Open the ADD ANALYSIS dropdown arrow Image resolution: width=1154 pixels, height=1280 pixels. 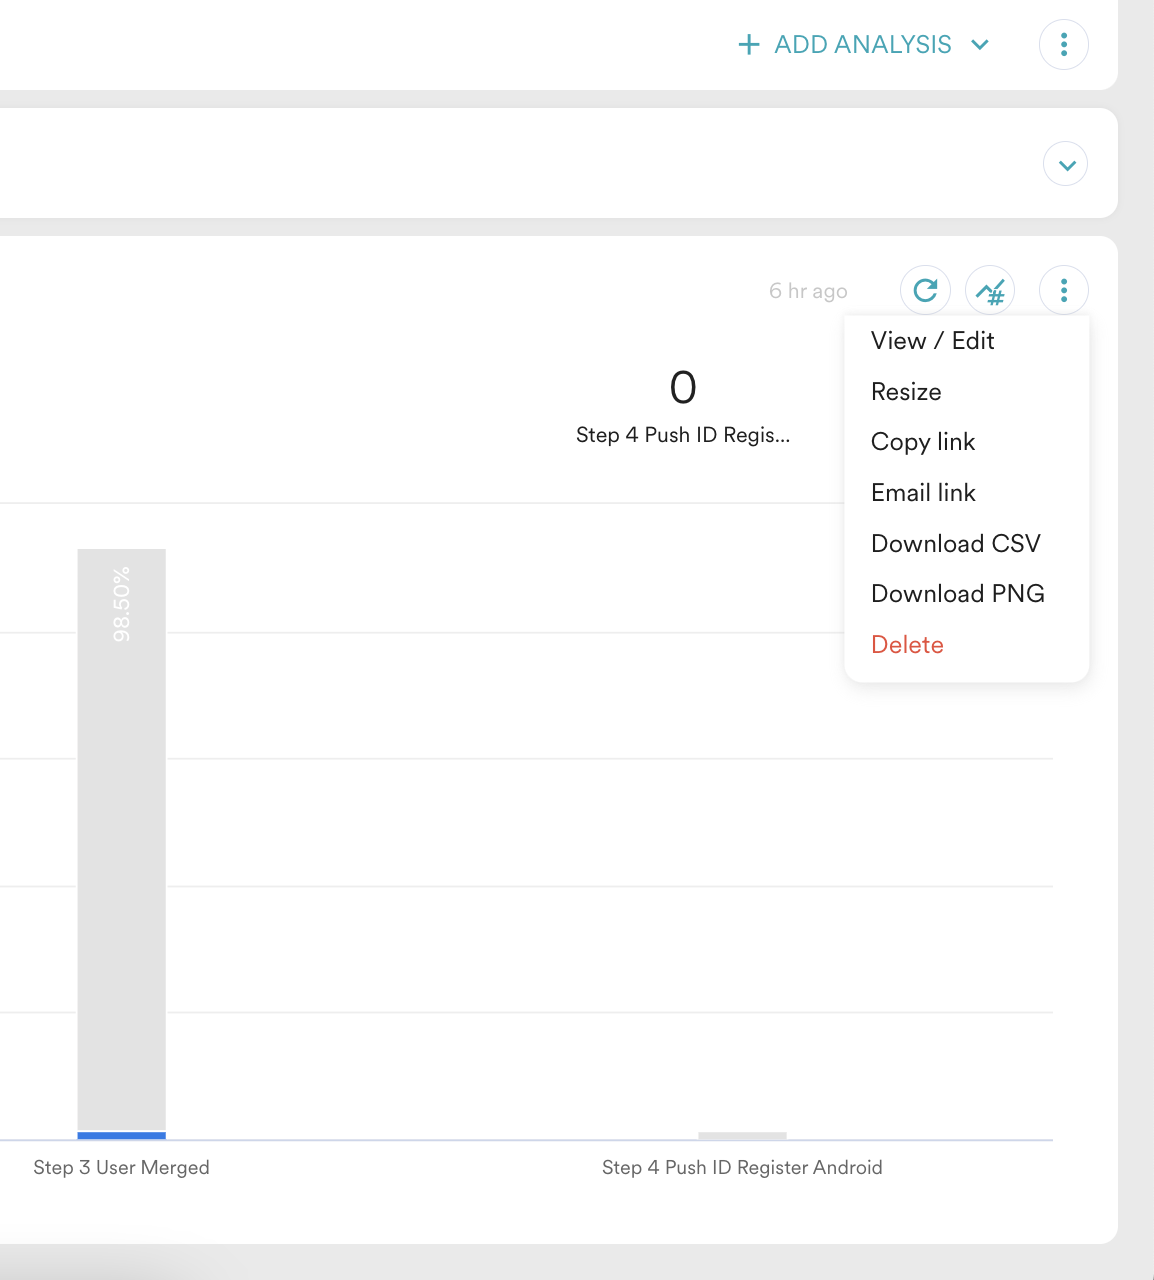980,45
